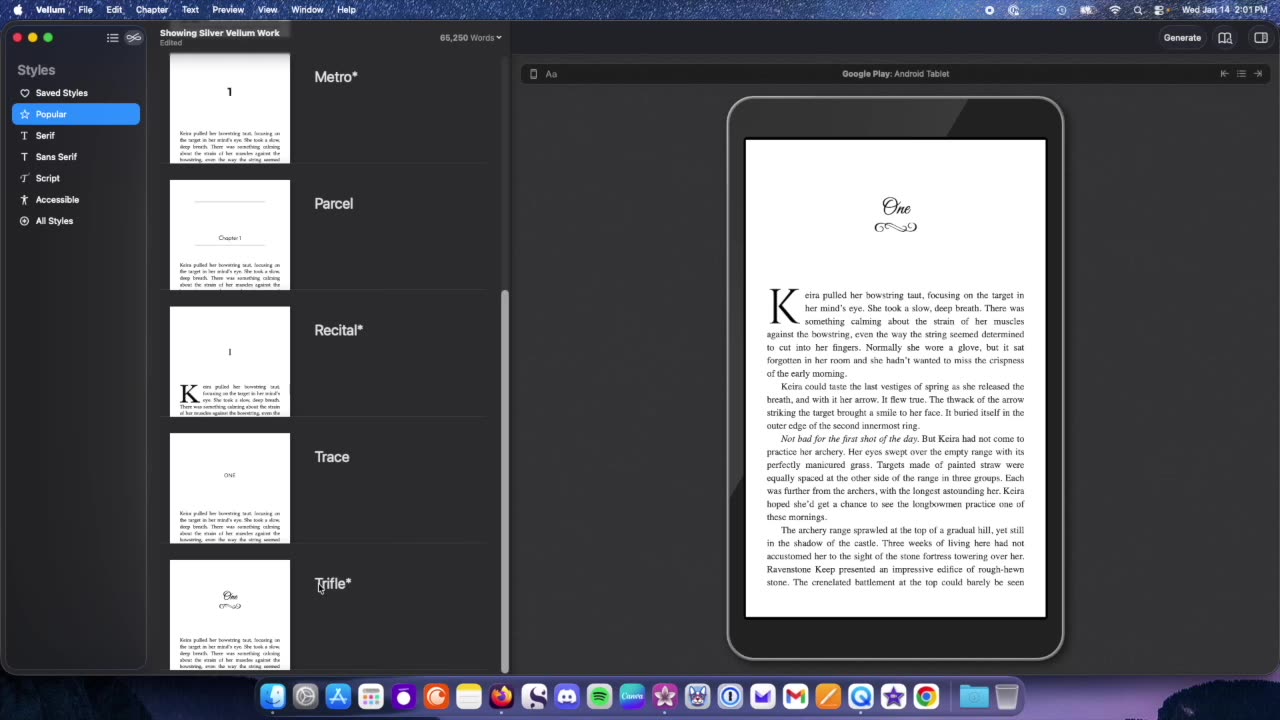Show Serif styles
Image resolution: width=1280 pixels, height=720 pixels.
click(x=76, y=136)
